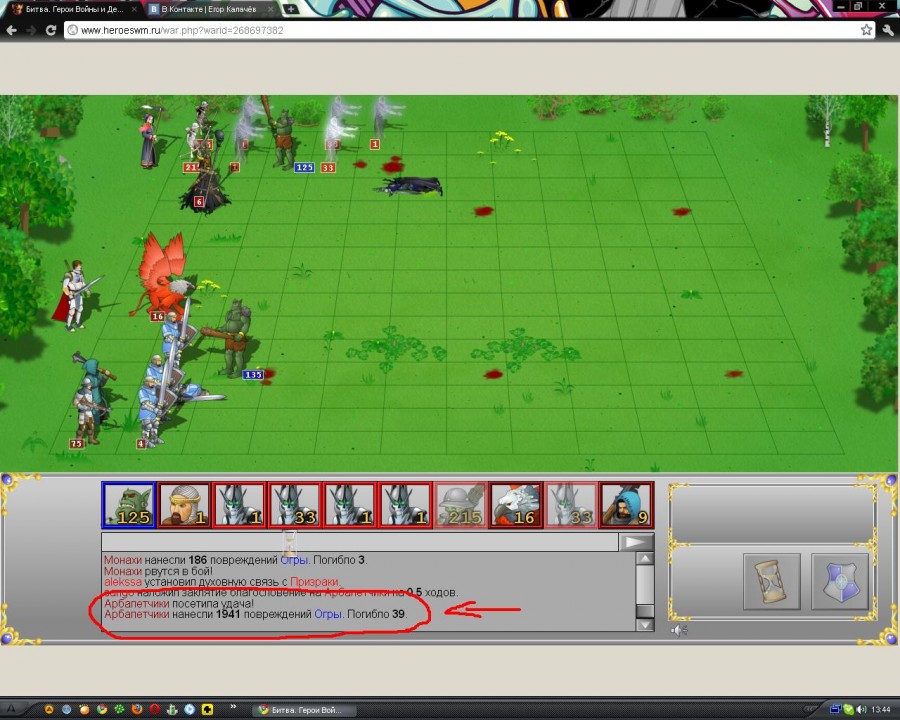Click 'Огры' in the 186 damage log line

click(294, 559)
